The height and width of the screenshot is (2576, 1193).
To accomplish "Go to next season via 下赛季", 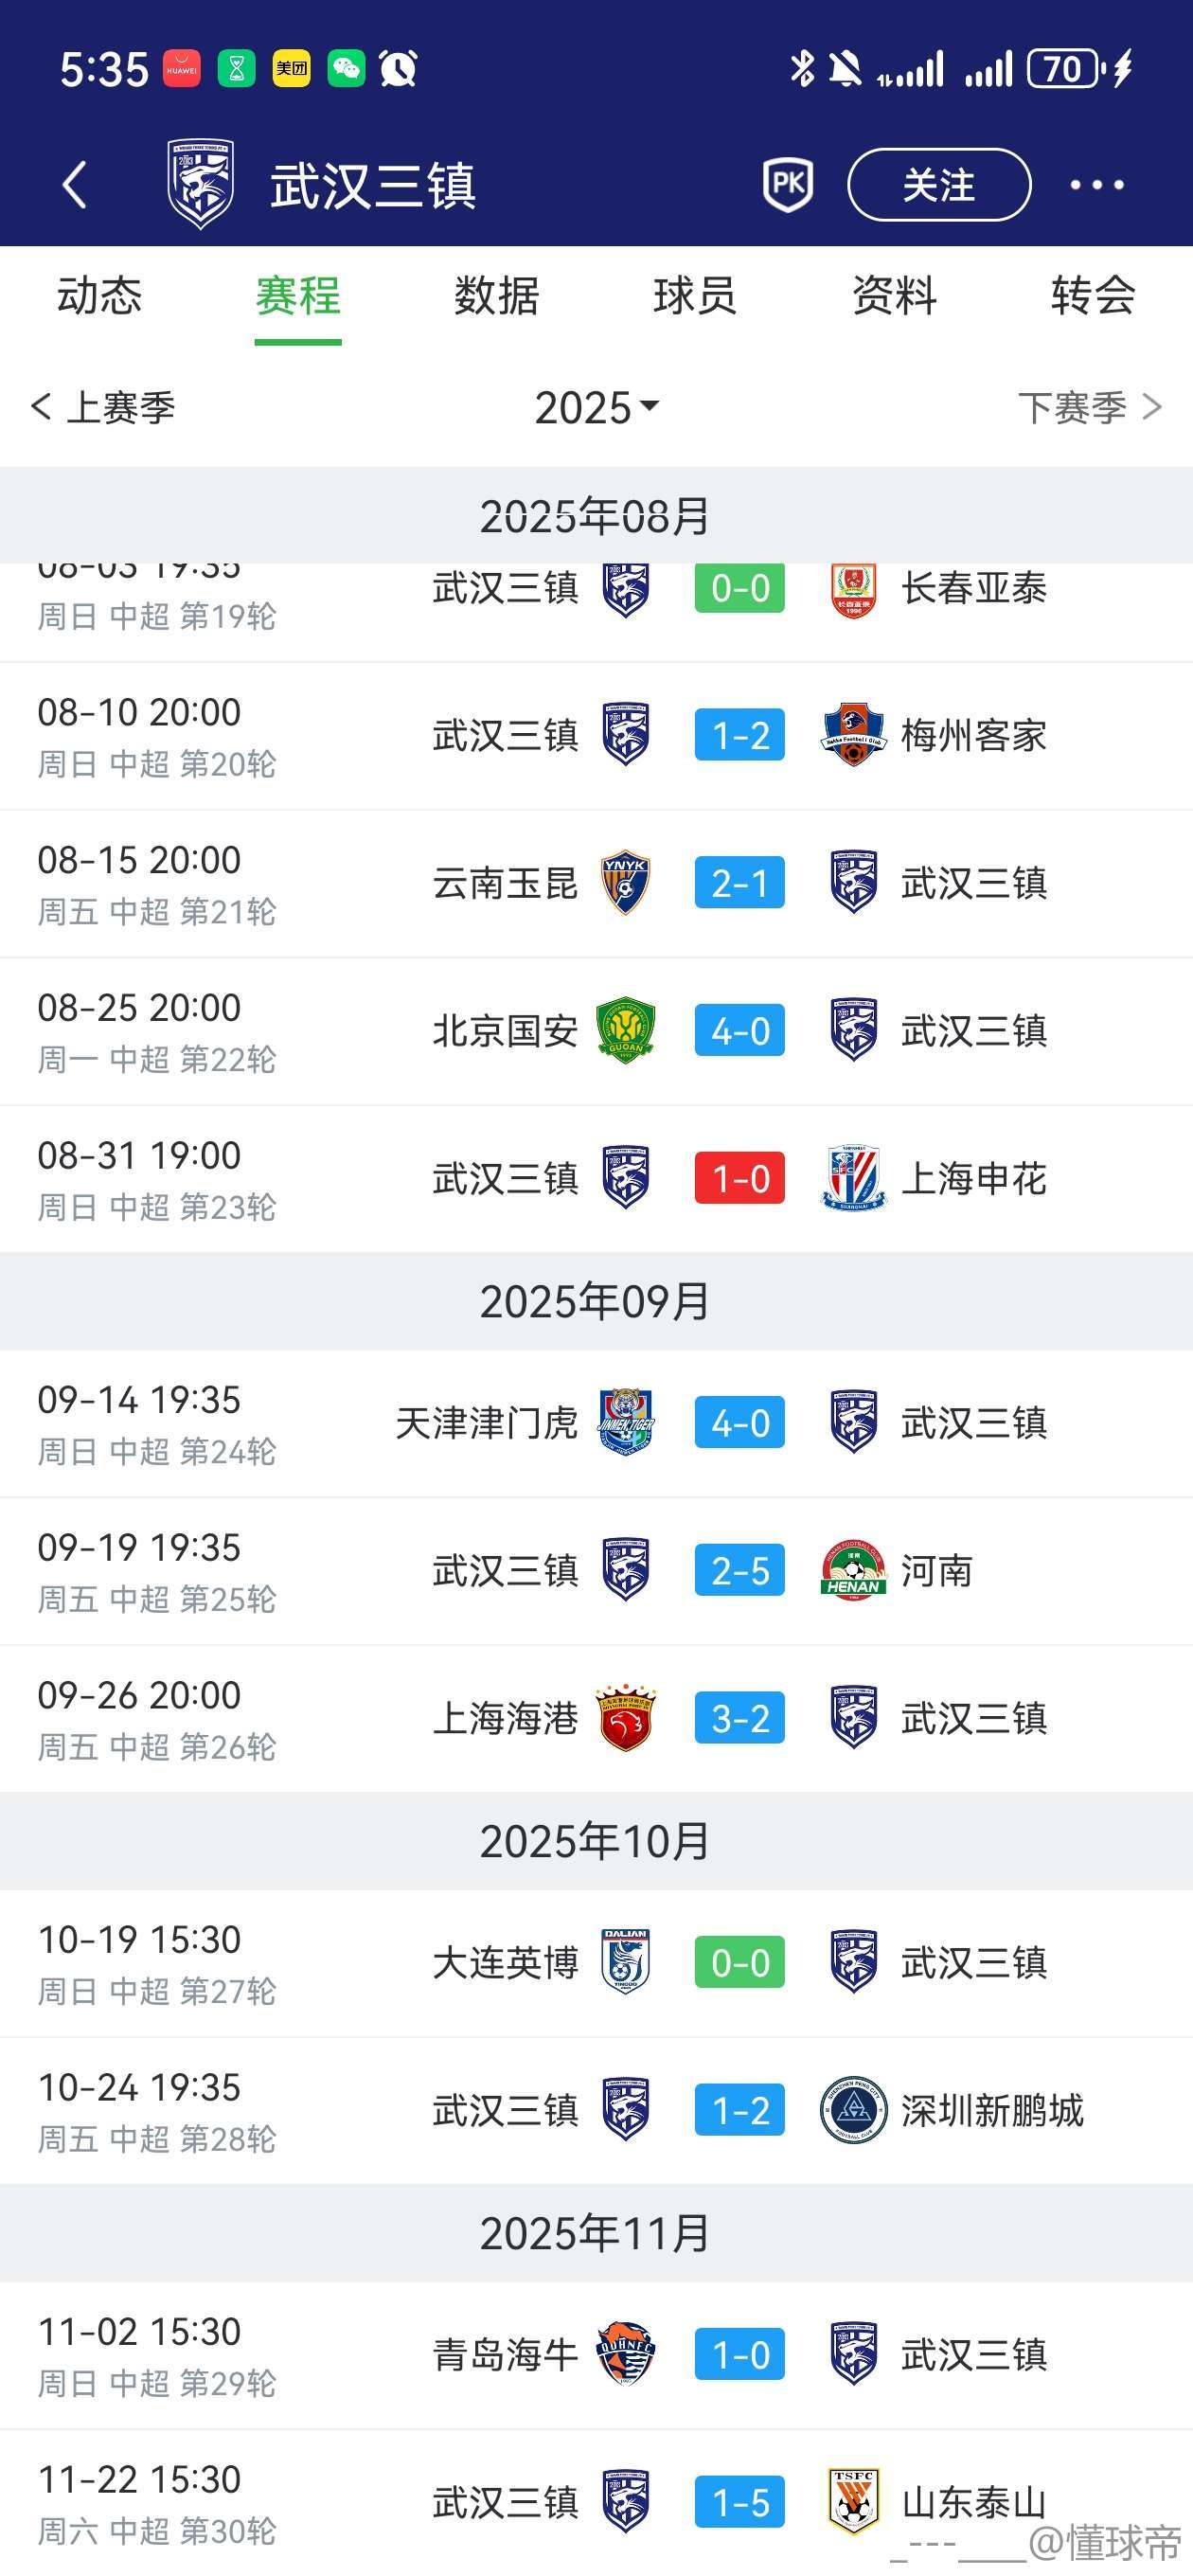I will [x=1089, y=408].
